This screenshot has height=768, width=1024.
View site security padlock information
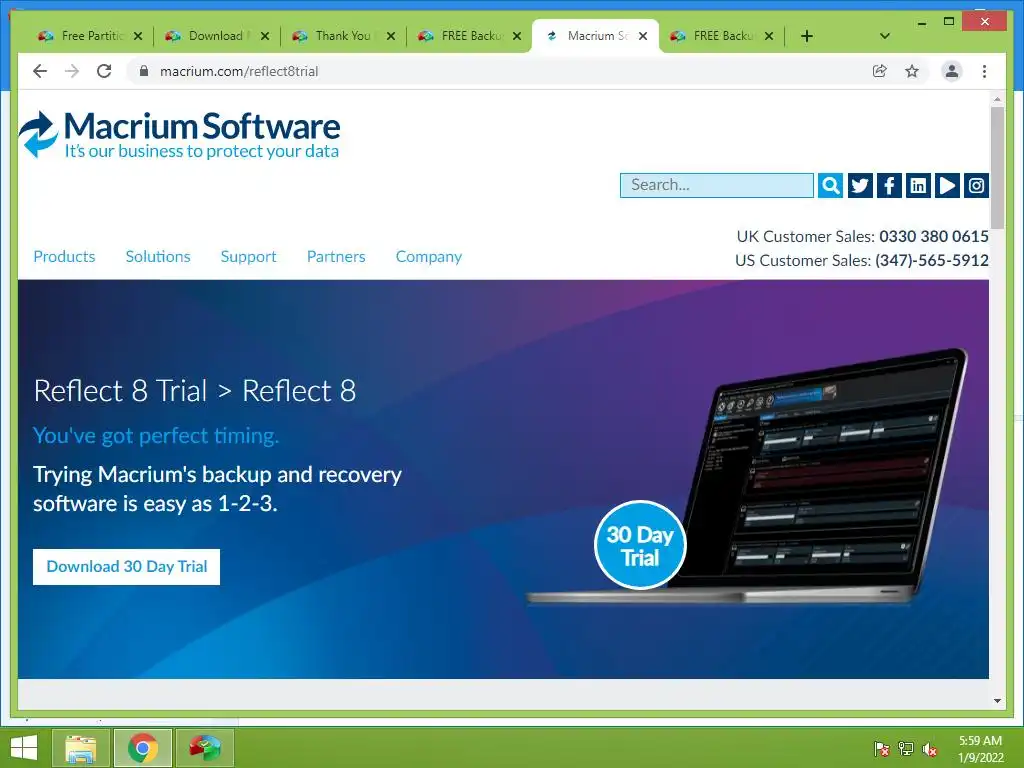coord(144,71)
